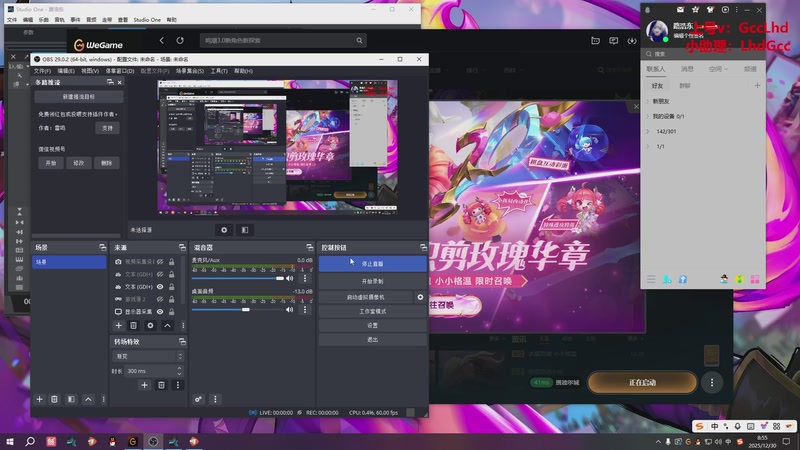Hide the 显示器采集 source

(160, 311)
